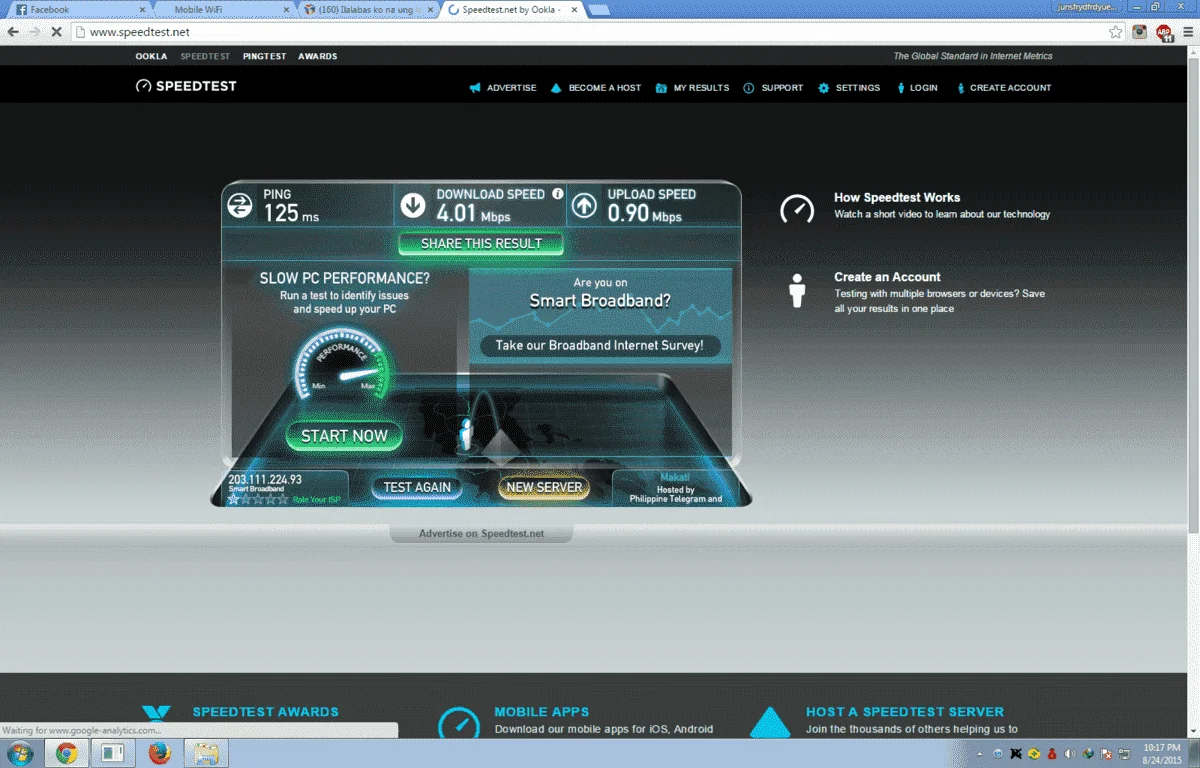This screenshot has width=1200, height=768.
Task: Open the volume tray icon
Action: pos(1069,753)
